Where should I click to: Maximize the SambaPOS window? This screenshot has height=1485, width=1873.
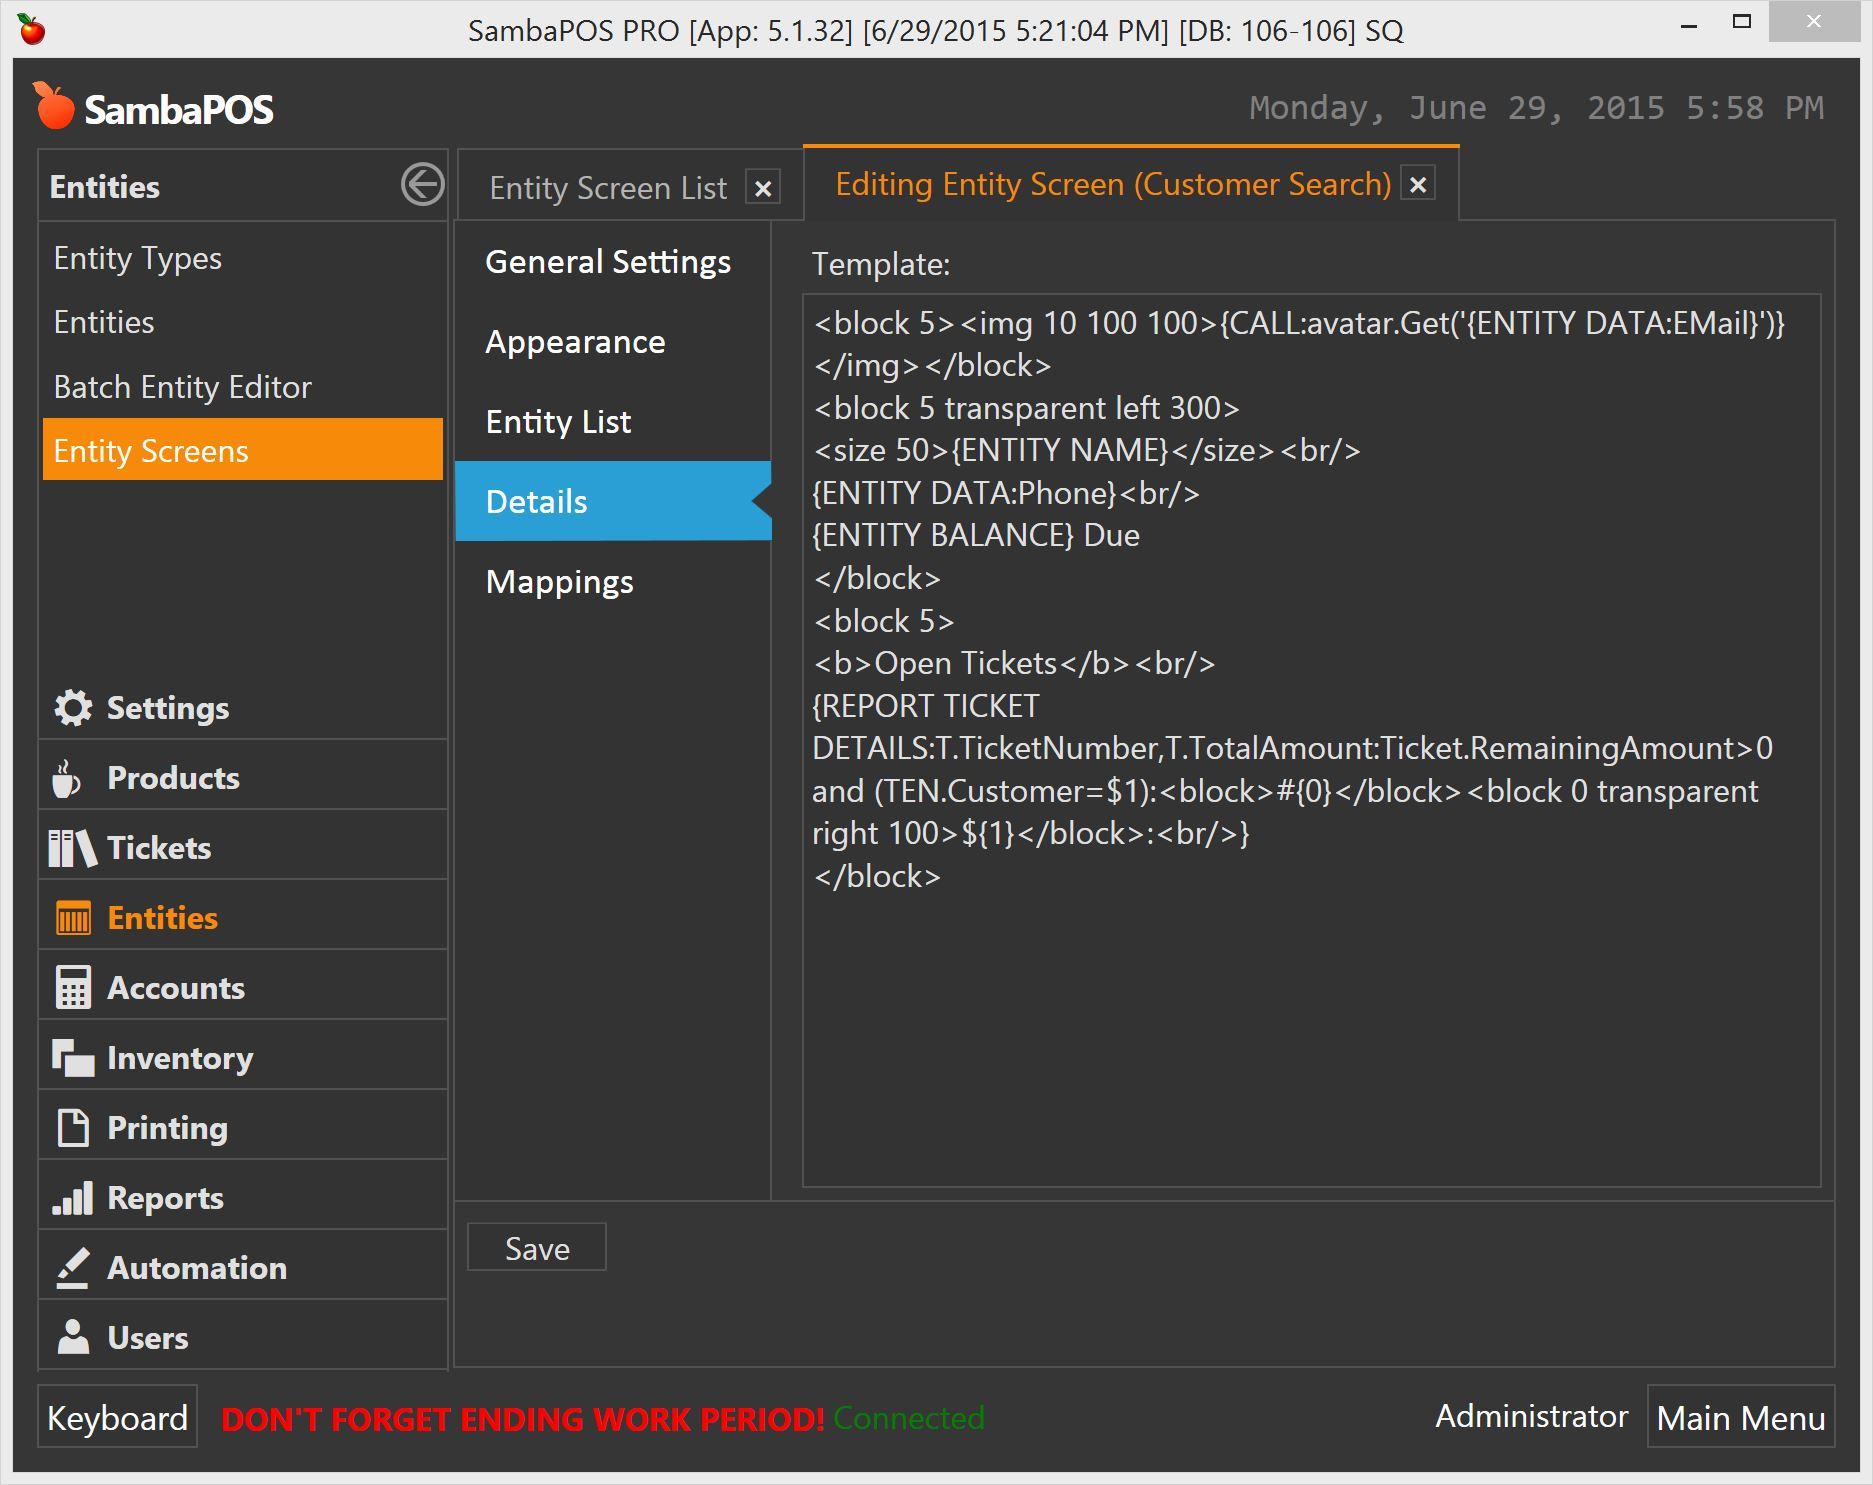click(x=1741, y=22)
